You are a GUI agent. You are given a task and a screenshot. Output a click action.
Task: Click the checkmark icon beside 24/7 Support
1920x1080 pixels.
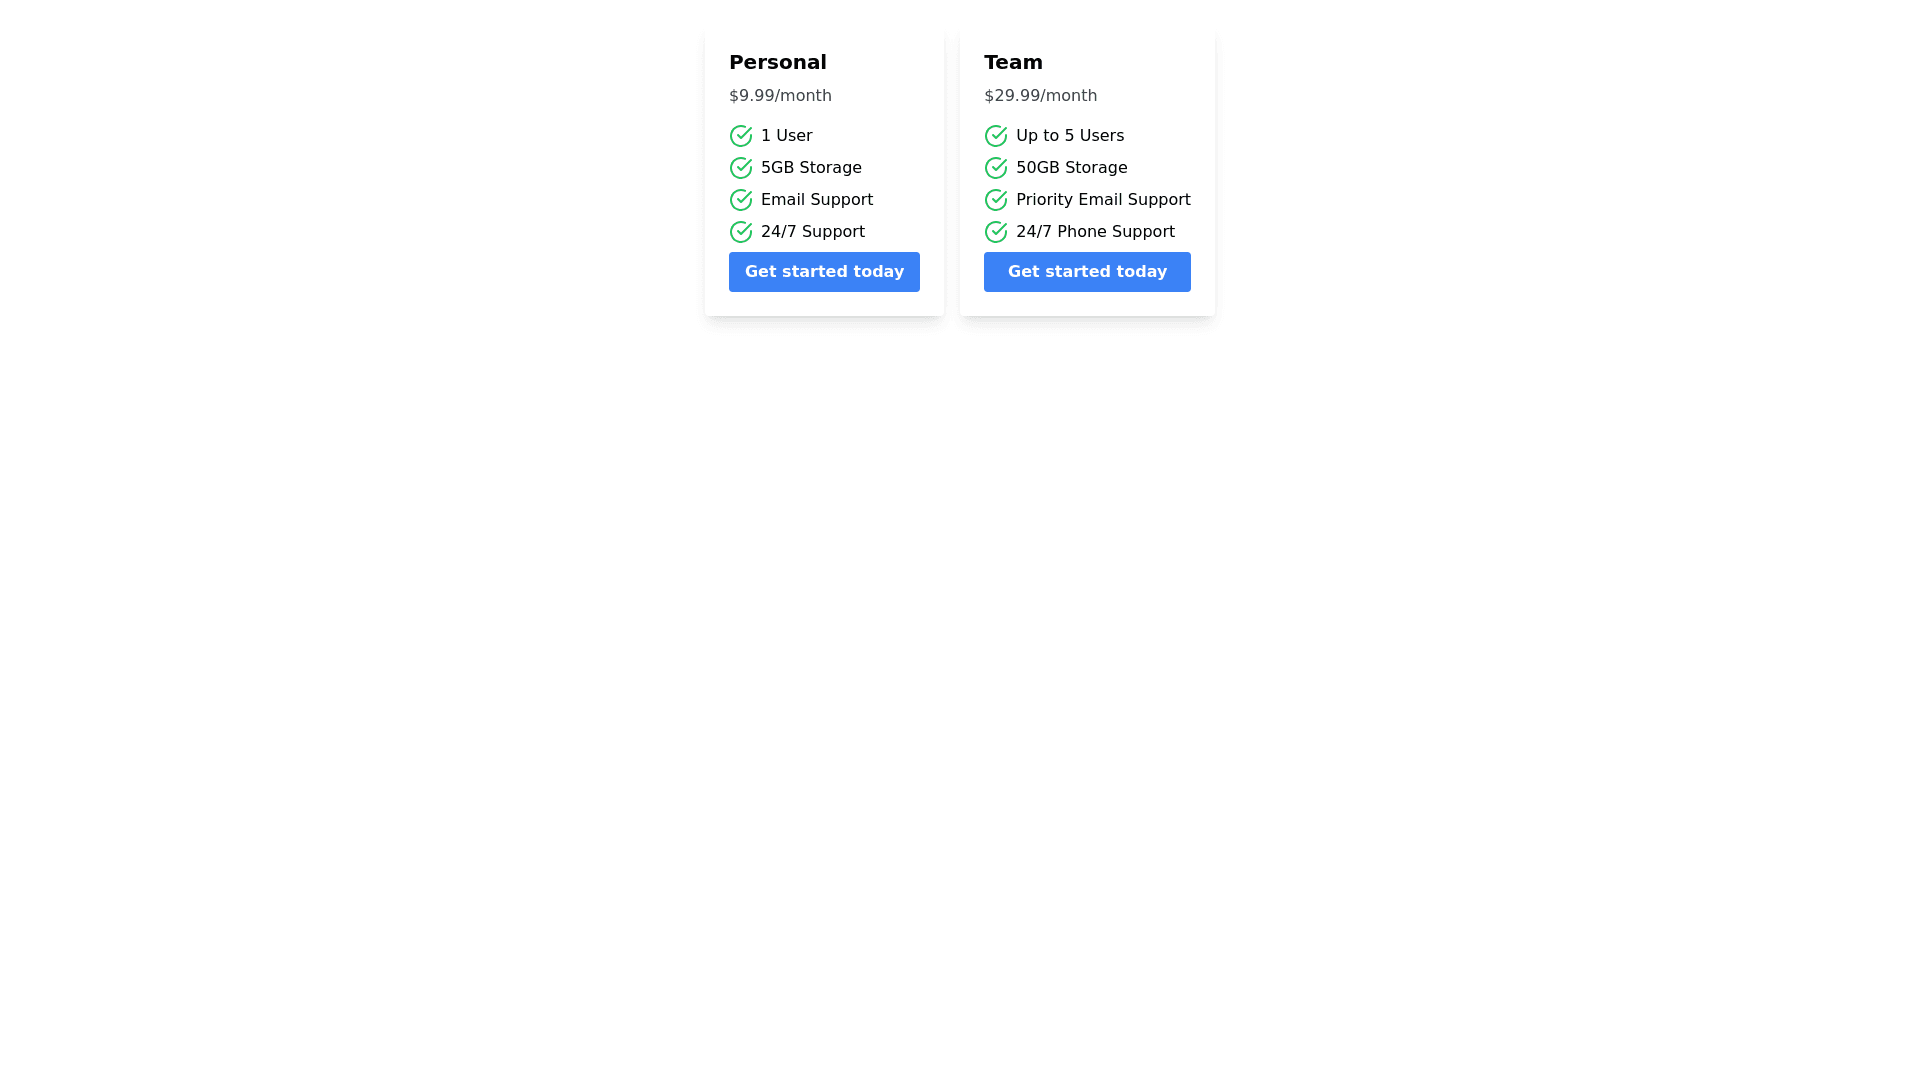740,232
